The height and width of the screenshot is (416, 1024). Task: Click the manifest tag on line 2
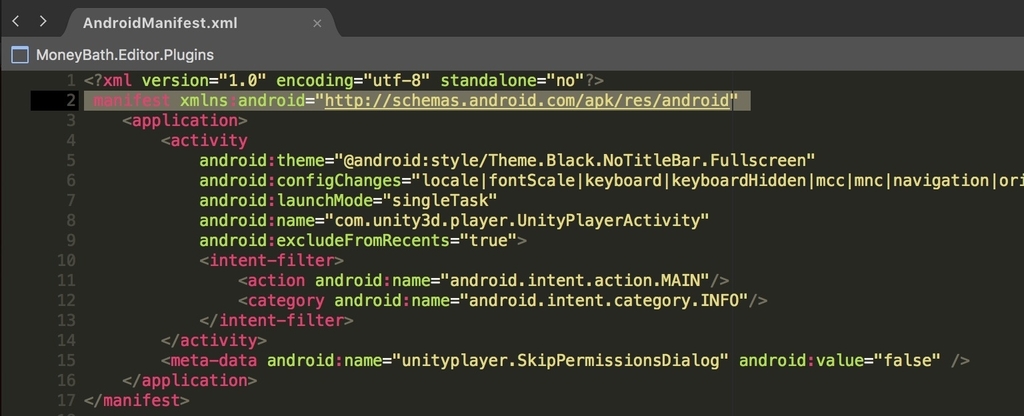(x=132, y=101)
